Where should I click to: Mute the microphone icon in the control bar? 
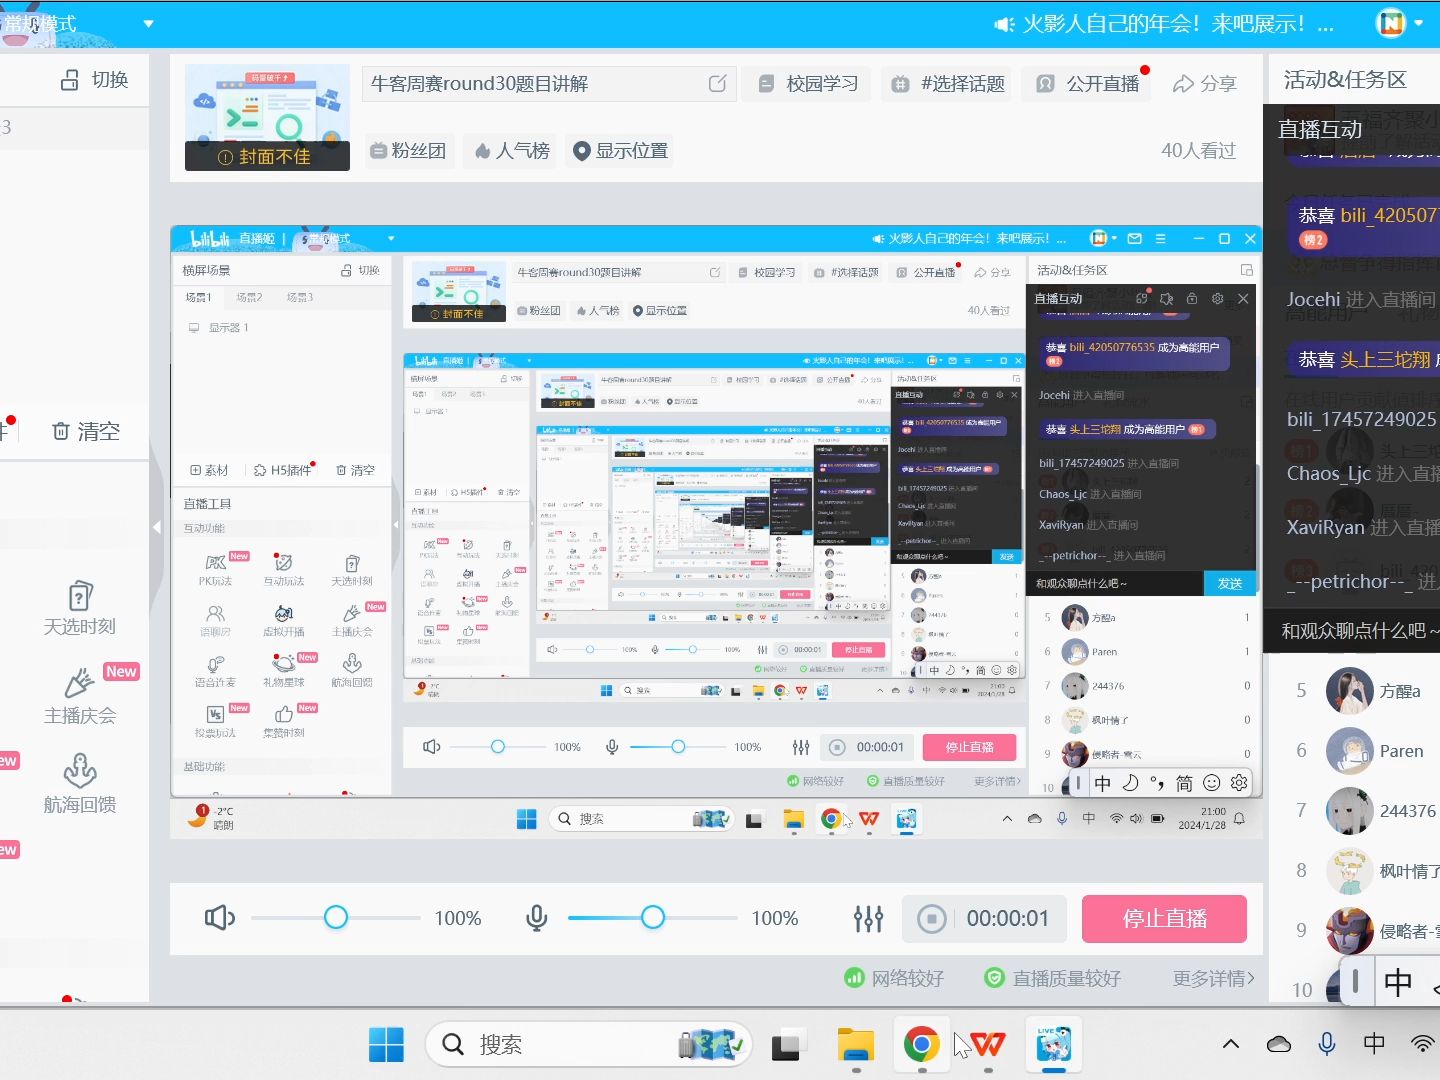[536, 918]
